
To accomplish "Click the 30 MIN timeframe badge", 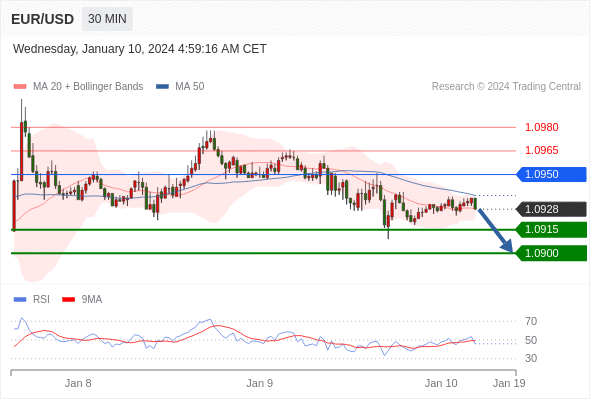I will point(107,19).
